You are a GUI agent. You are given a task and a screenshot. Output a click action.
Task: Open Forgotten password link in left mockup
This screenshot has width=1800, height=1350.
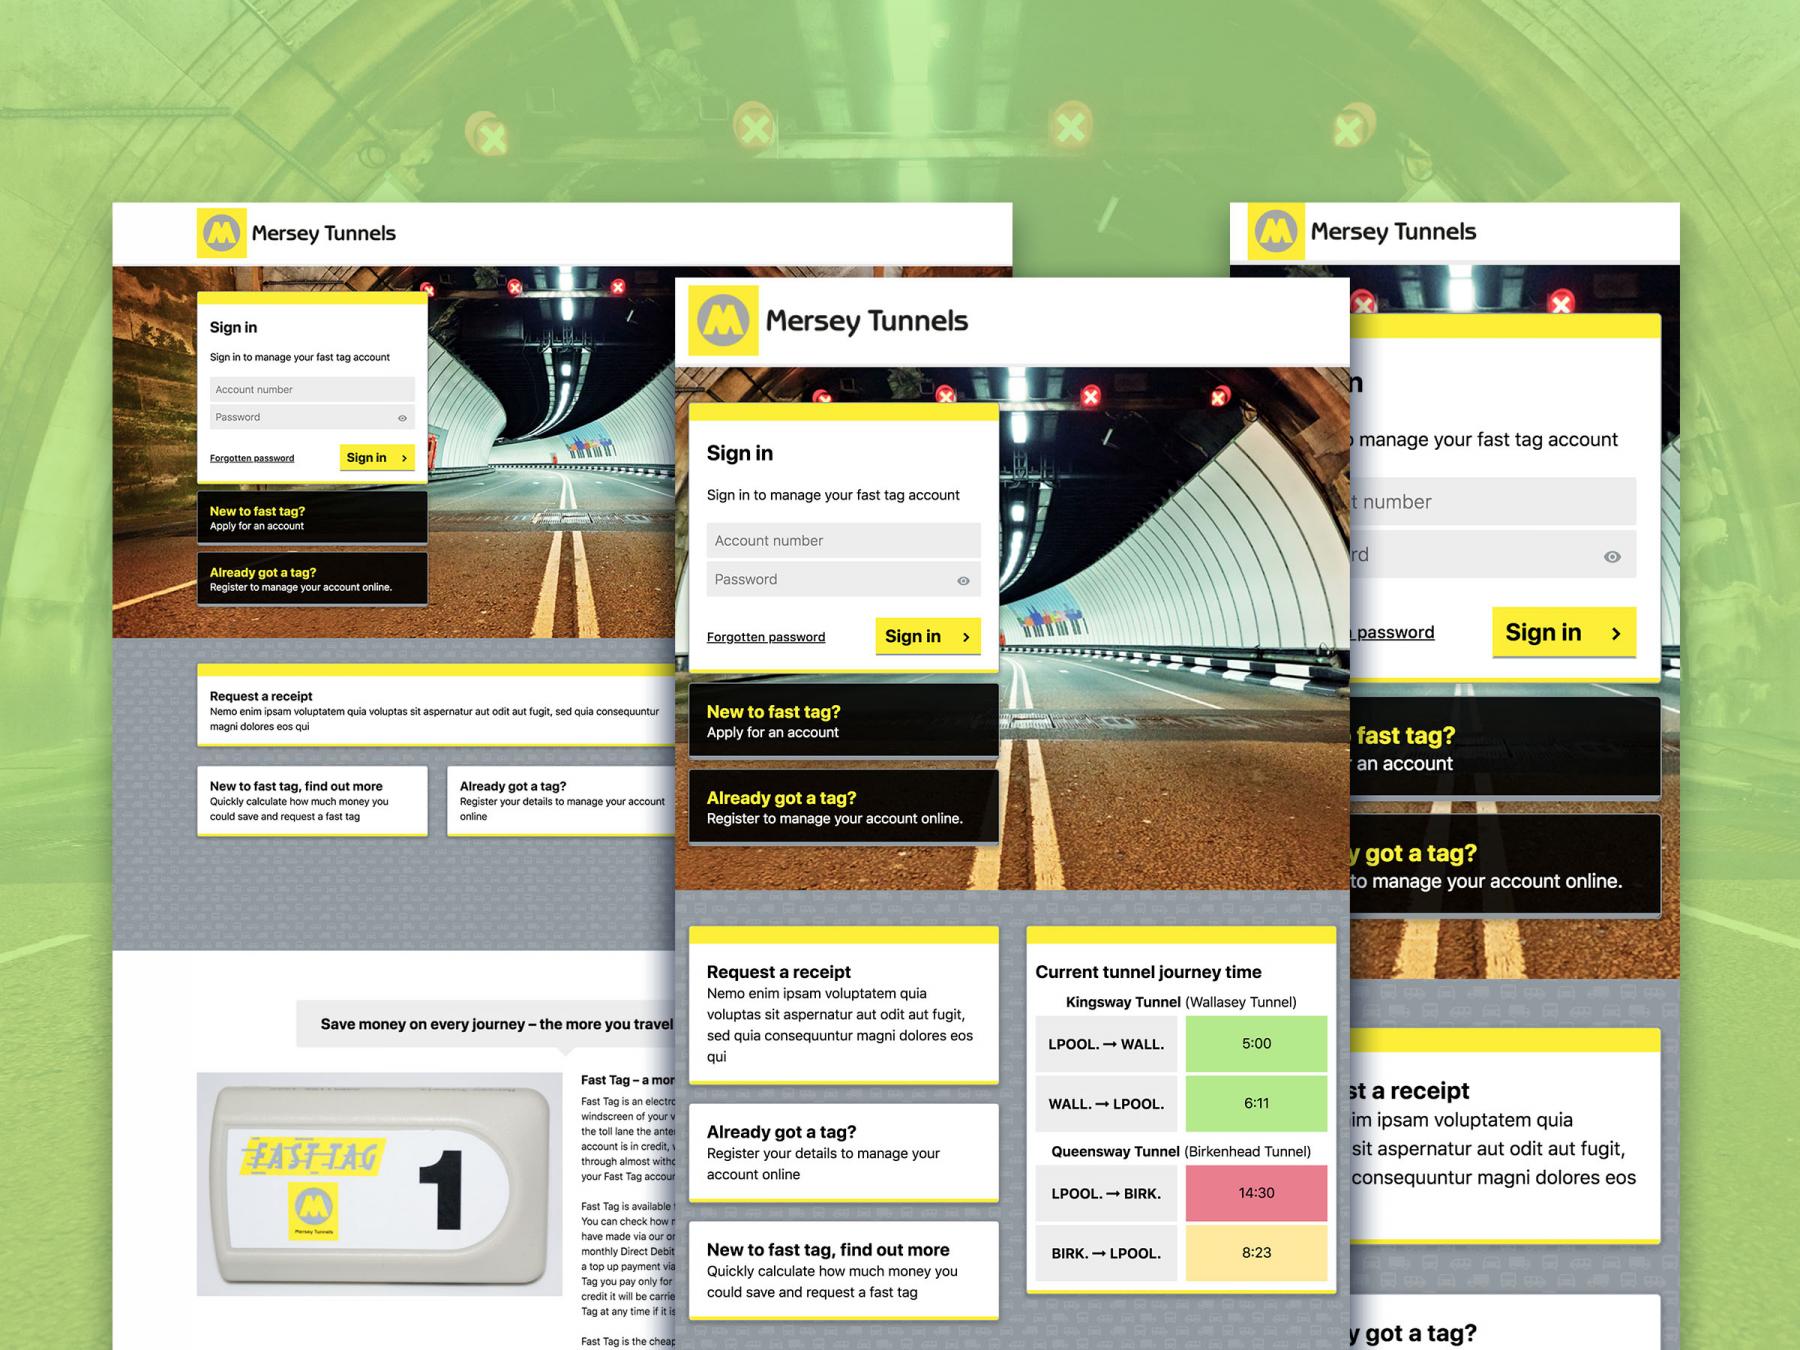(x=252, y=458)
